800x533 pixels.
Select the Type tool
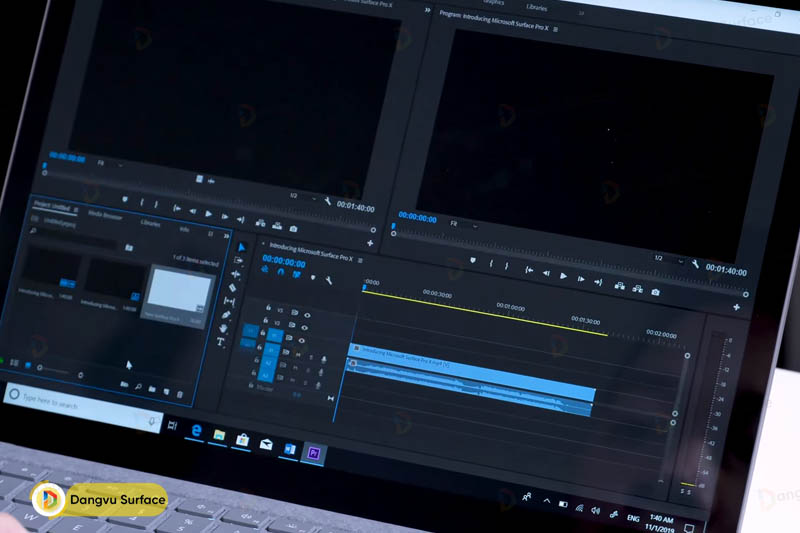[222, 342]
